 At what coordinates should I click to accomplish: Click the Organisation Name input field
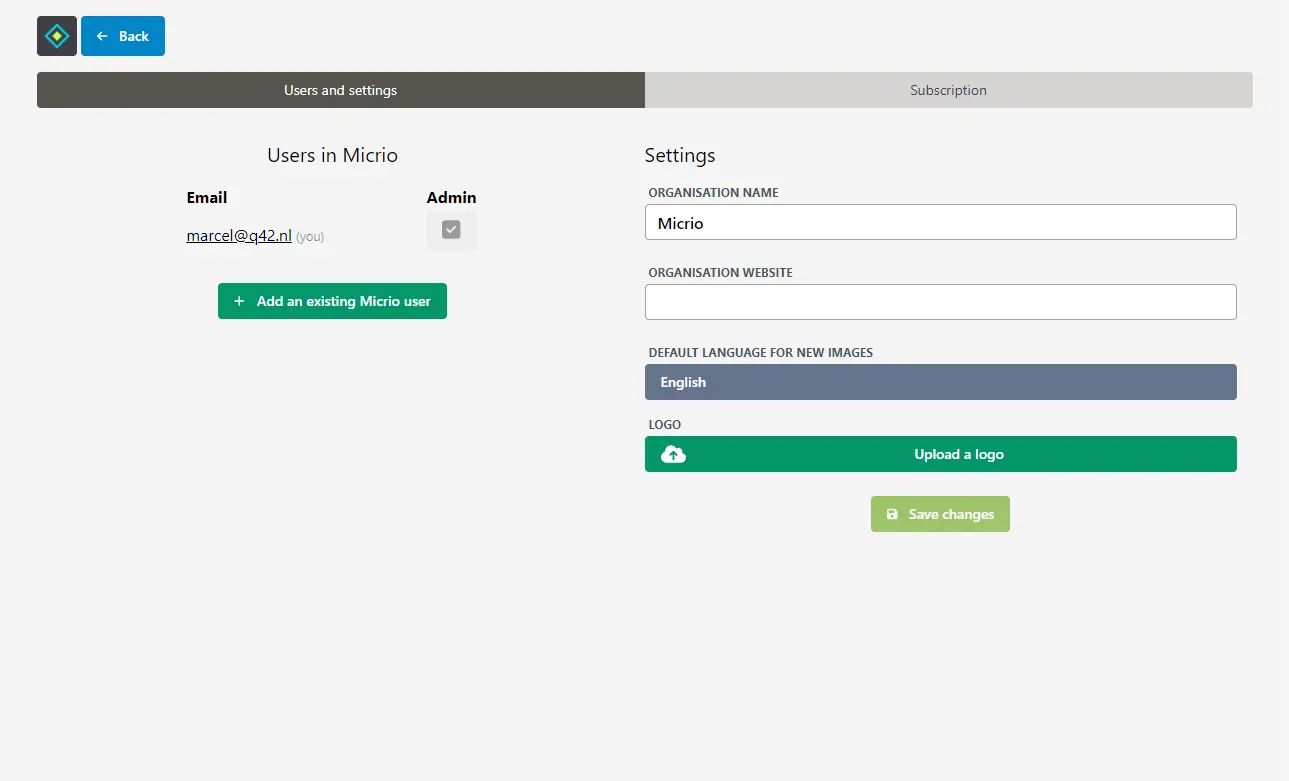940,222
